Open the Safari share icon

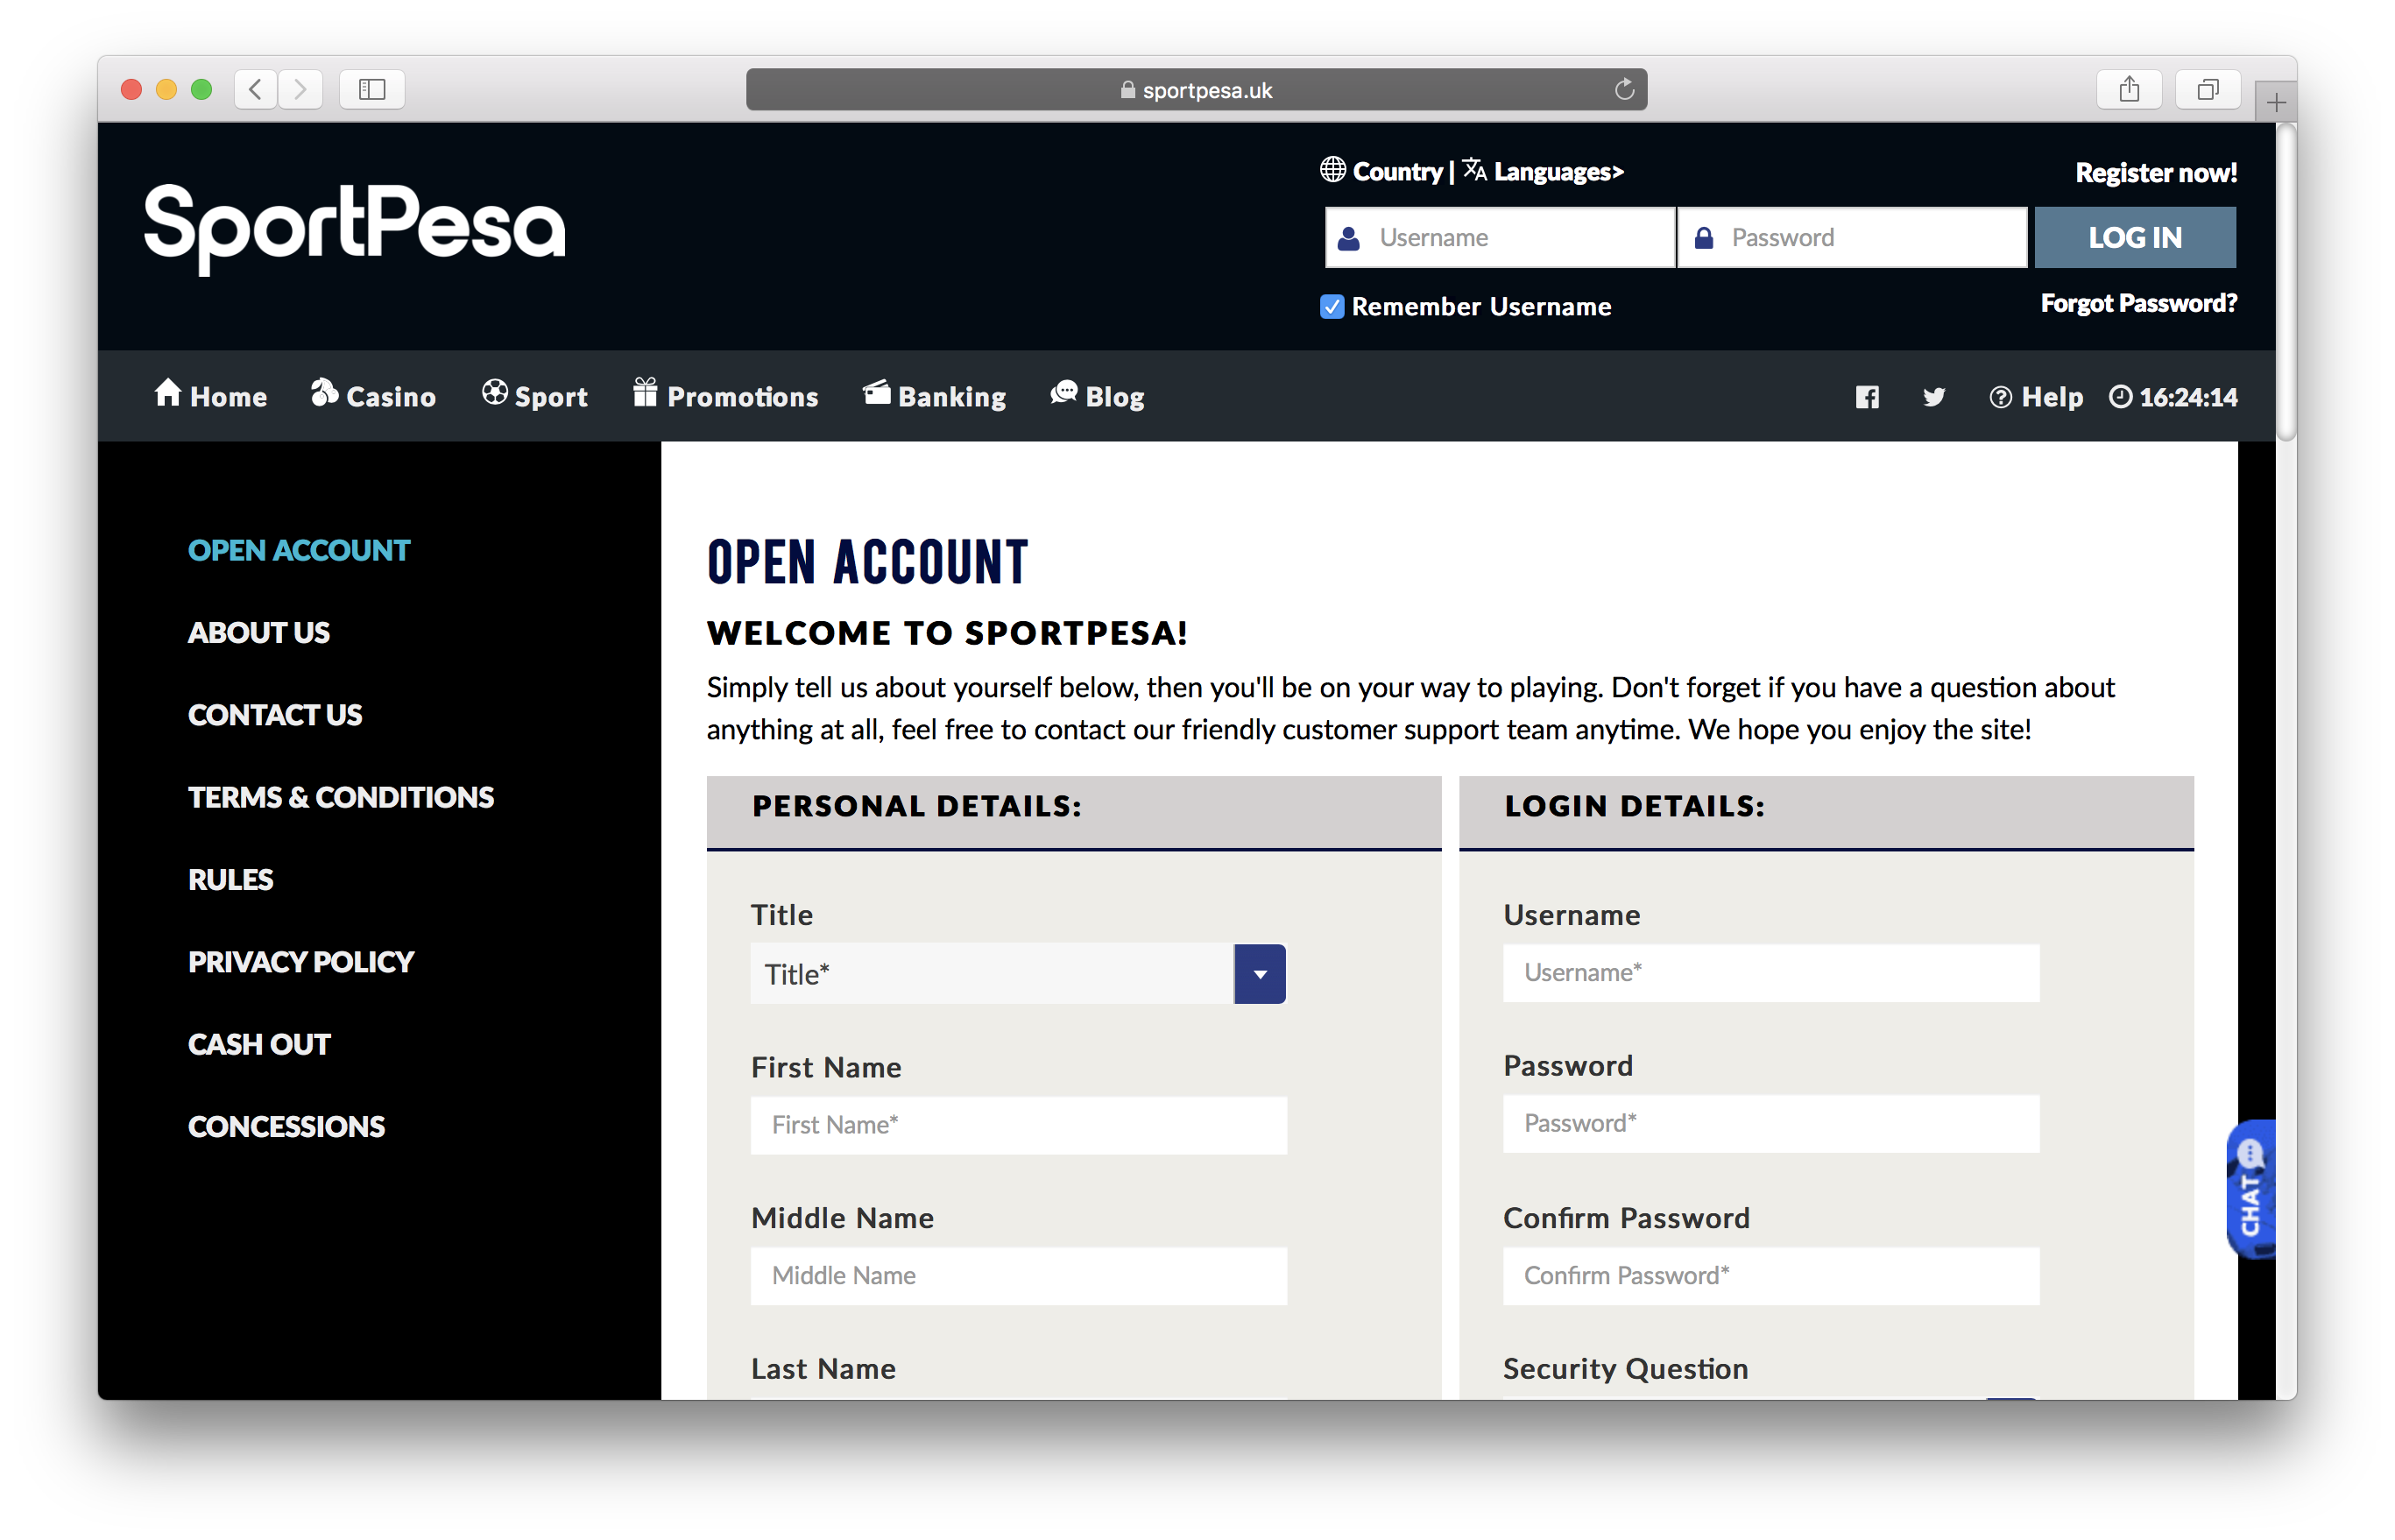point(2129,90)
